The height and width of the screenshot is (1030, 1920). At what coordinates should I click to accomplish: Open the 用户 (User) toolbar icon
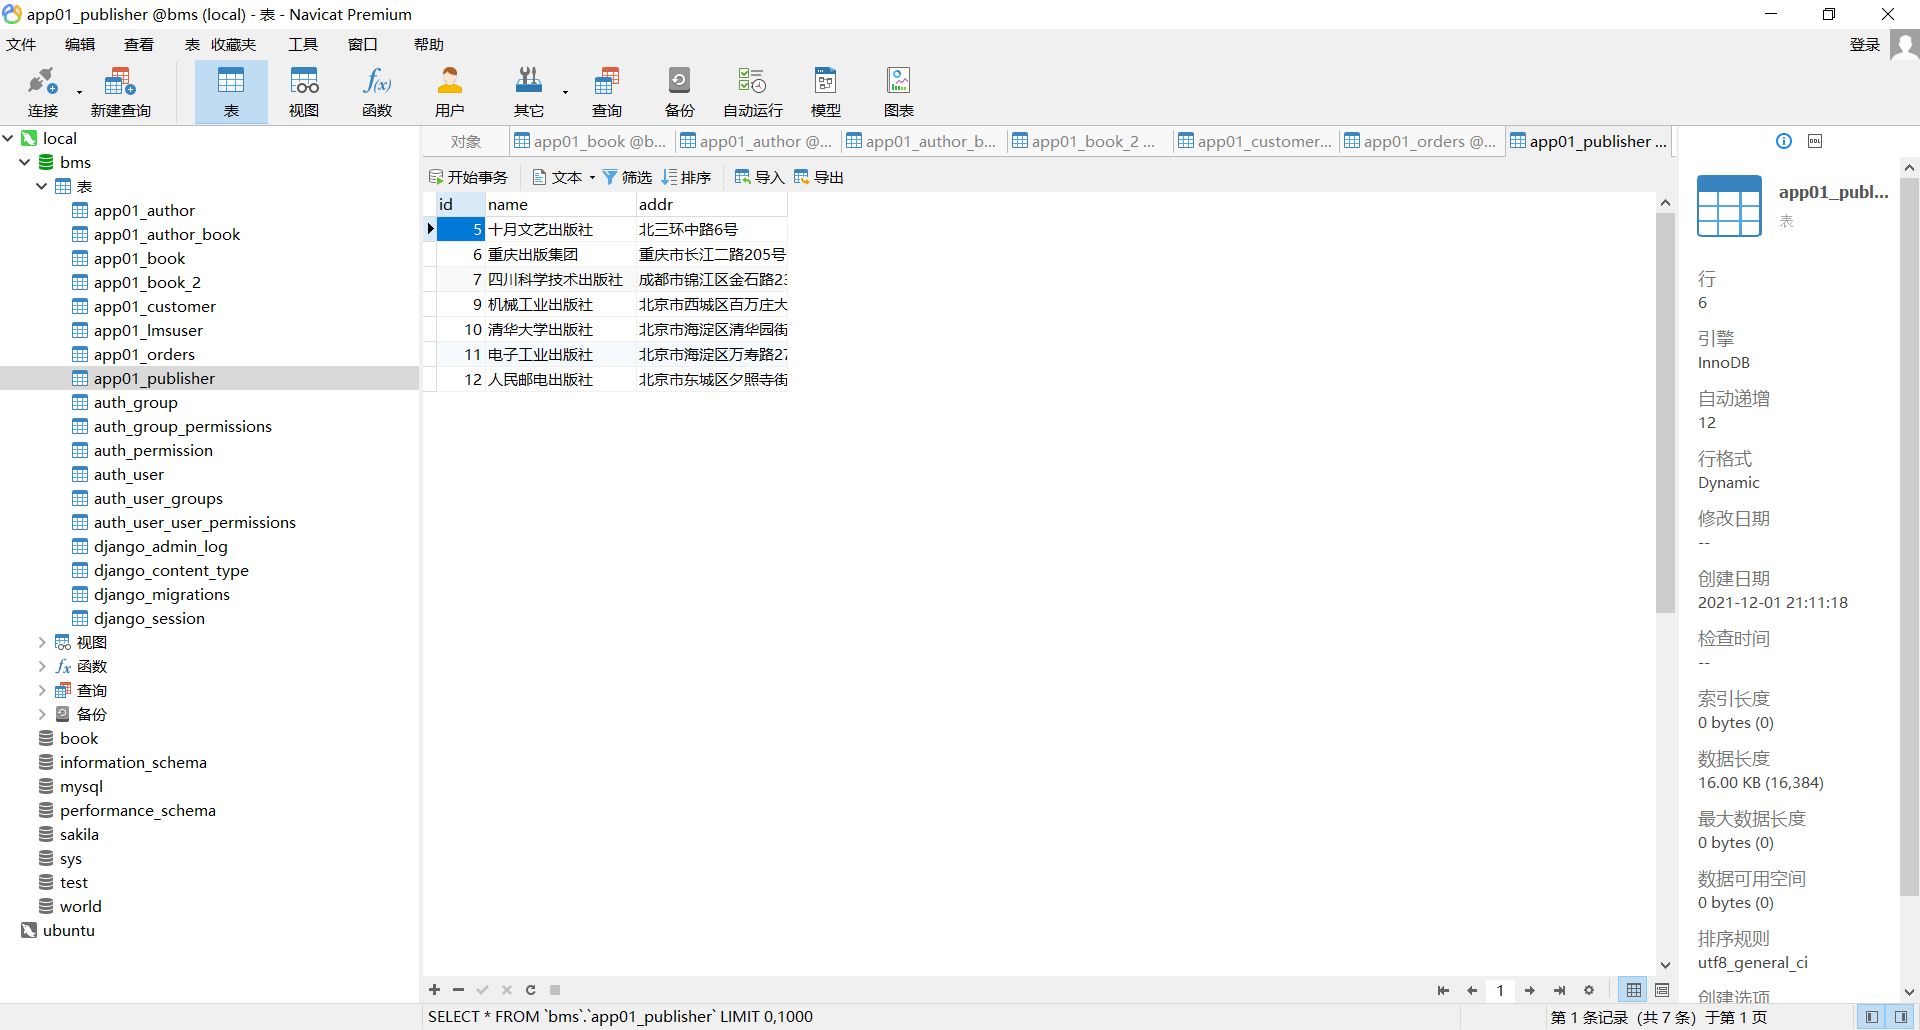450,92
